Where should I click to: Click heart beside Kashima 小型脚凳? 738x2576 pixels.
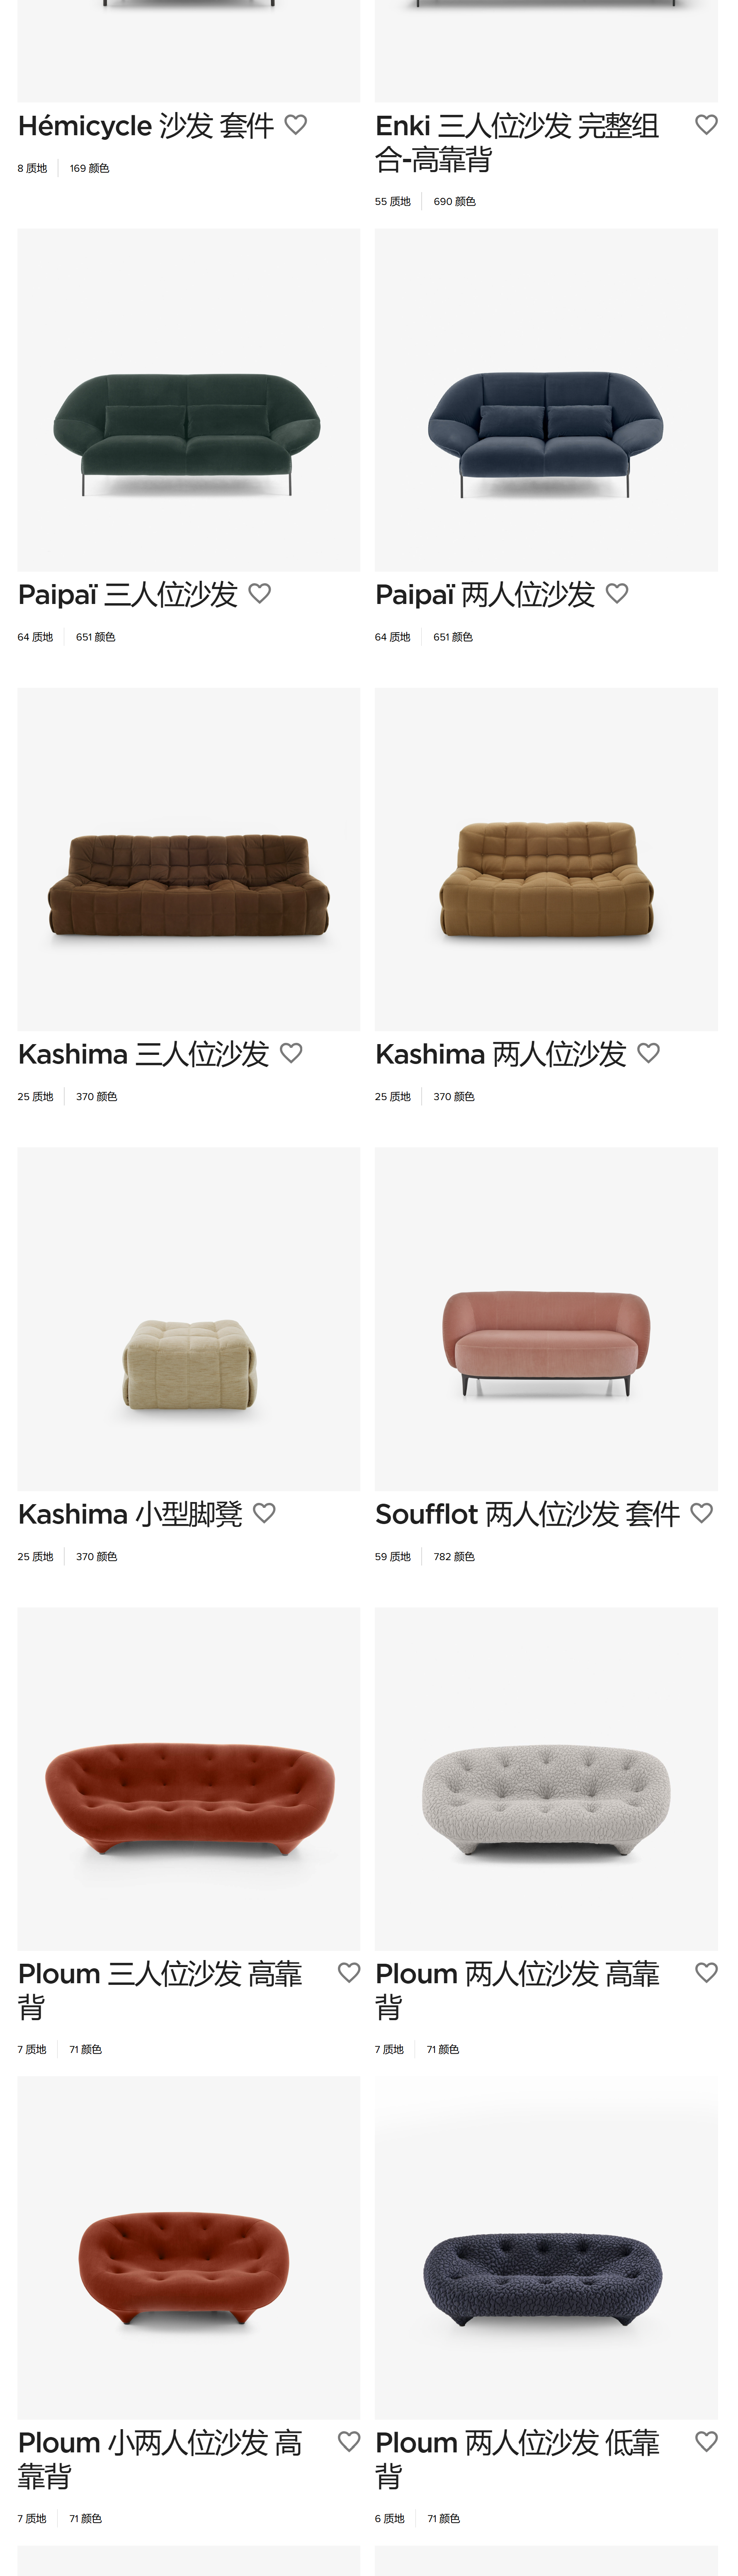click(264, 1513)
